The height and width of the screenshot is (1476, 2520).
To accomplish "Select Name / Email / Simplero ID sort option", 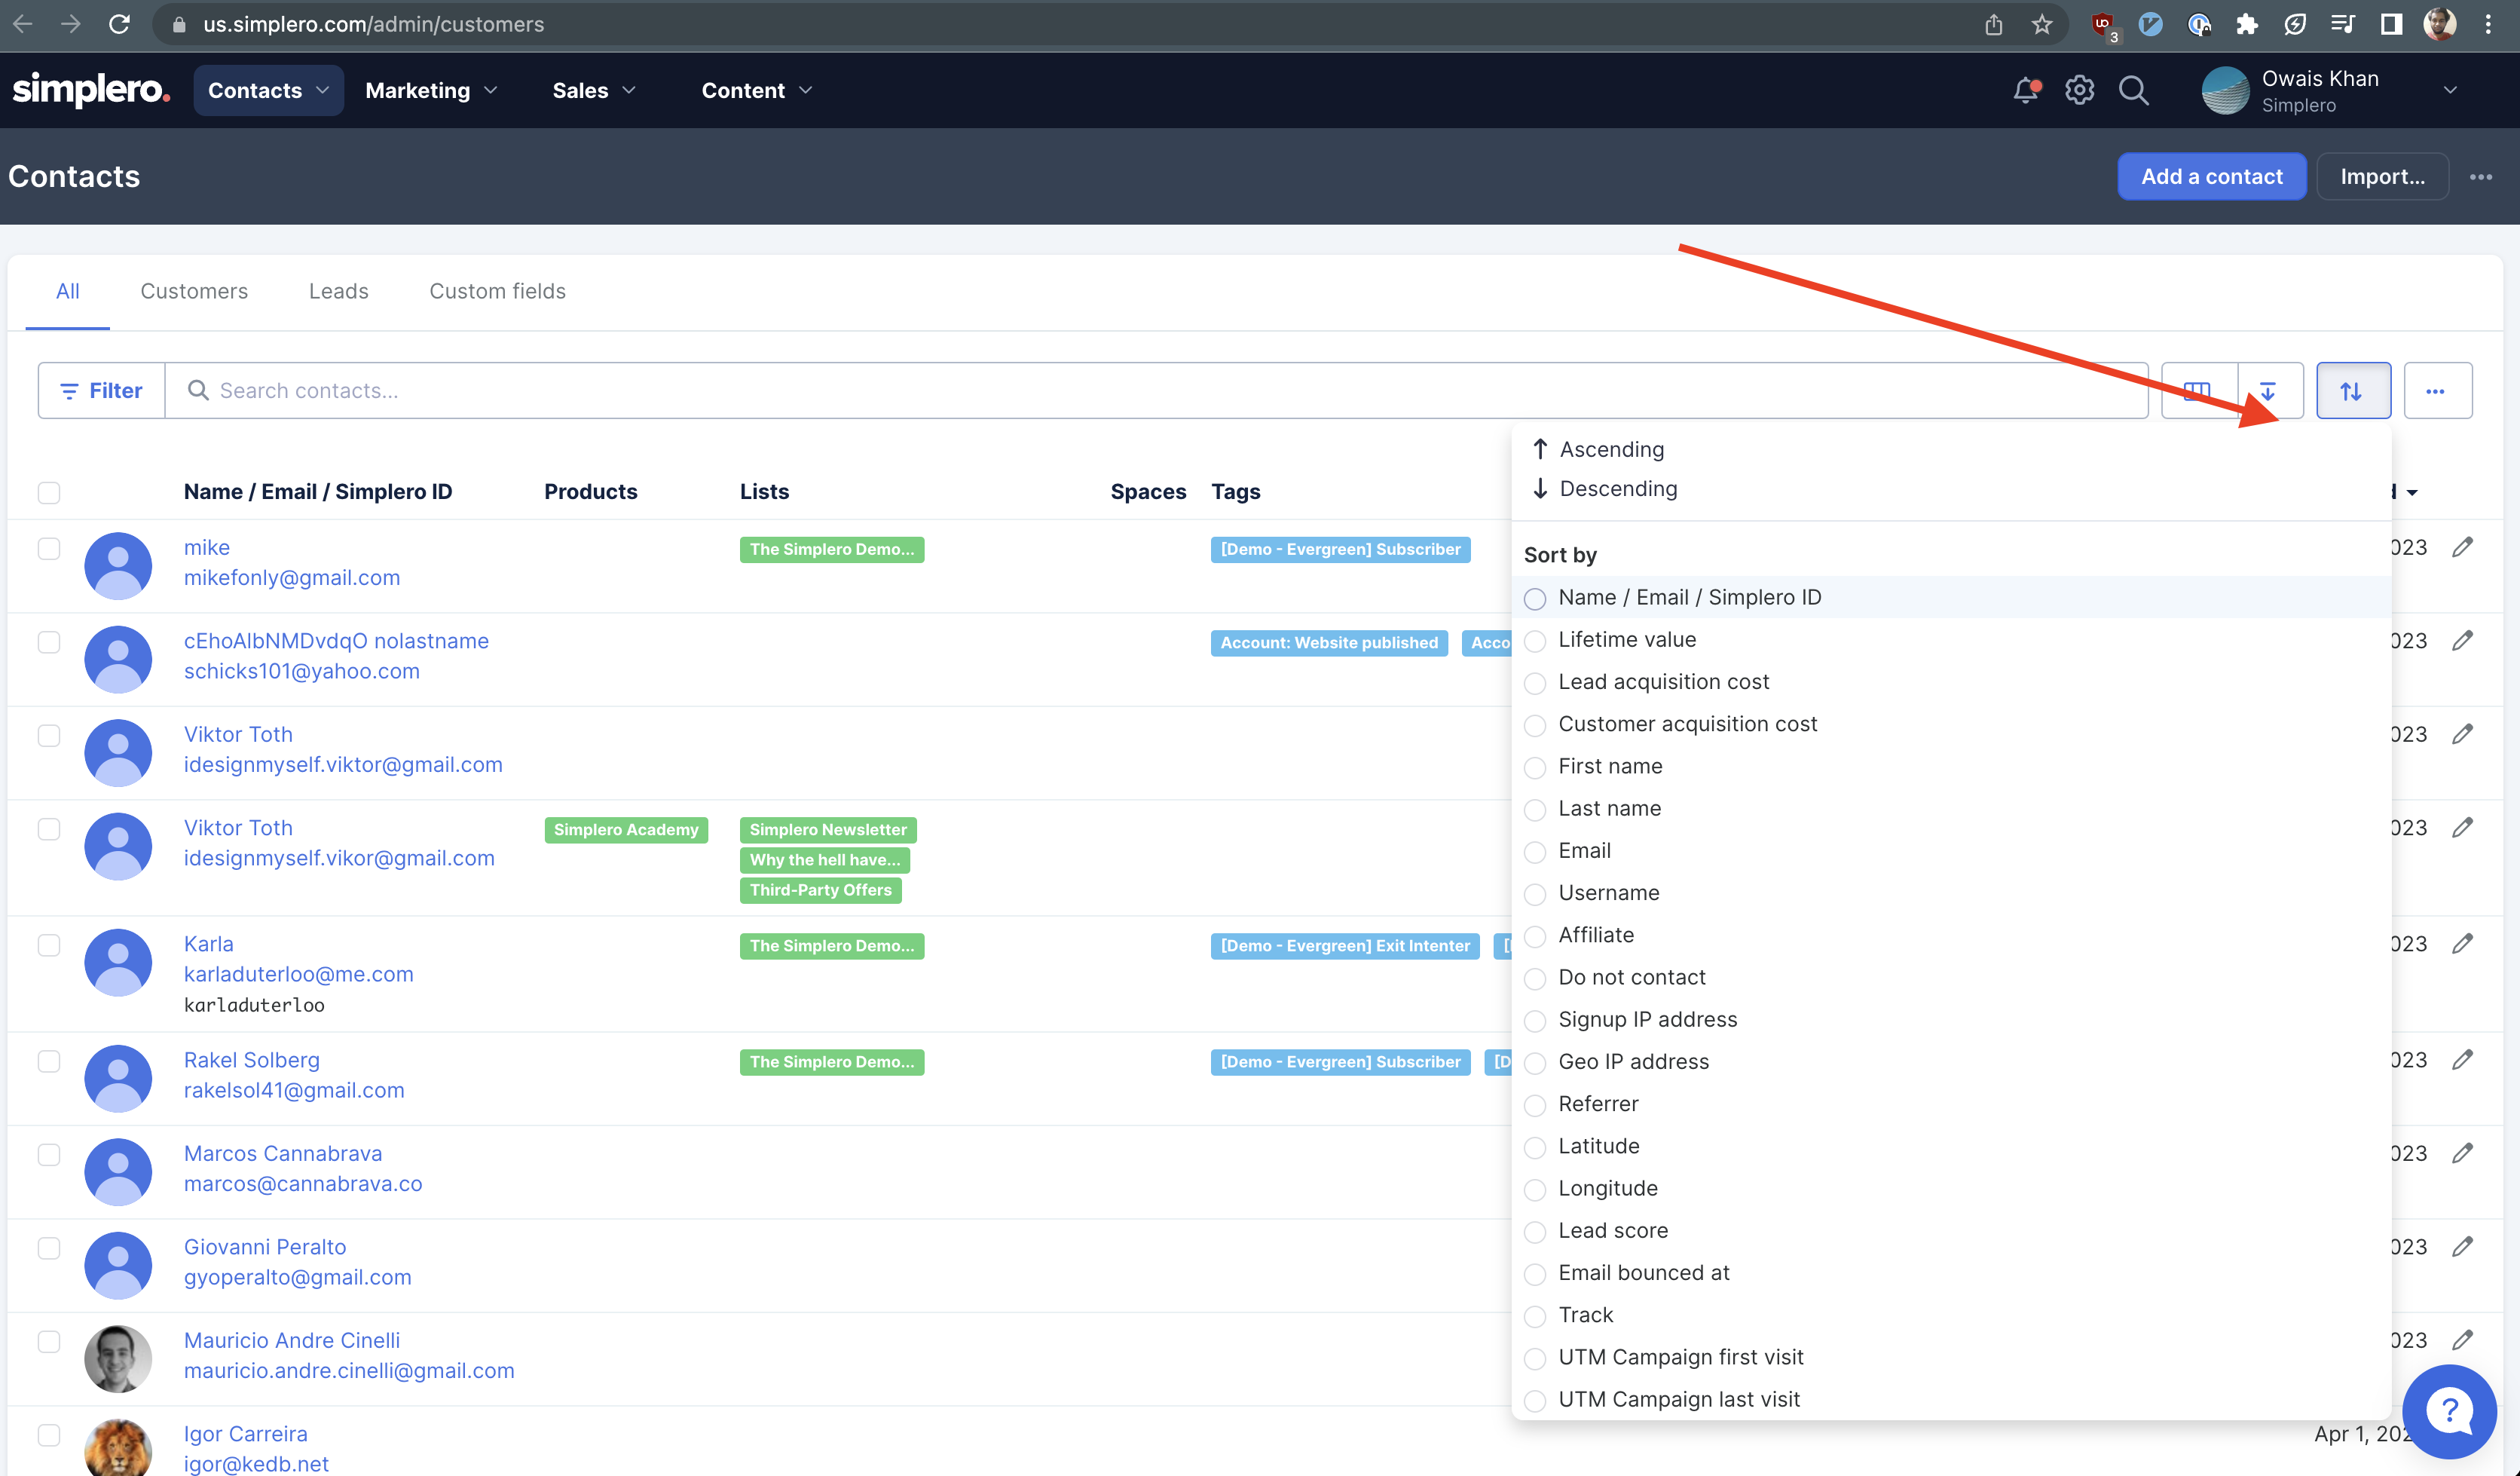I will point(1673,598).
